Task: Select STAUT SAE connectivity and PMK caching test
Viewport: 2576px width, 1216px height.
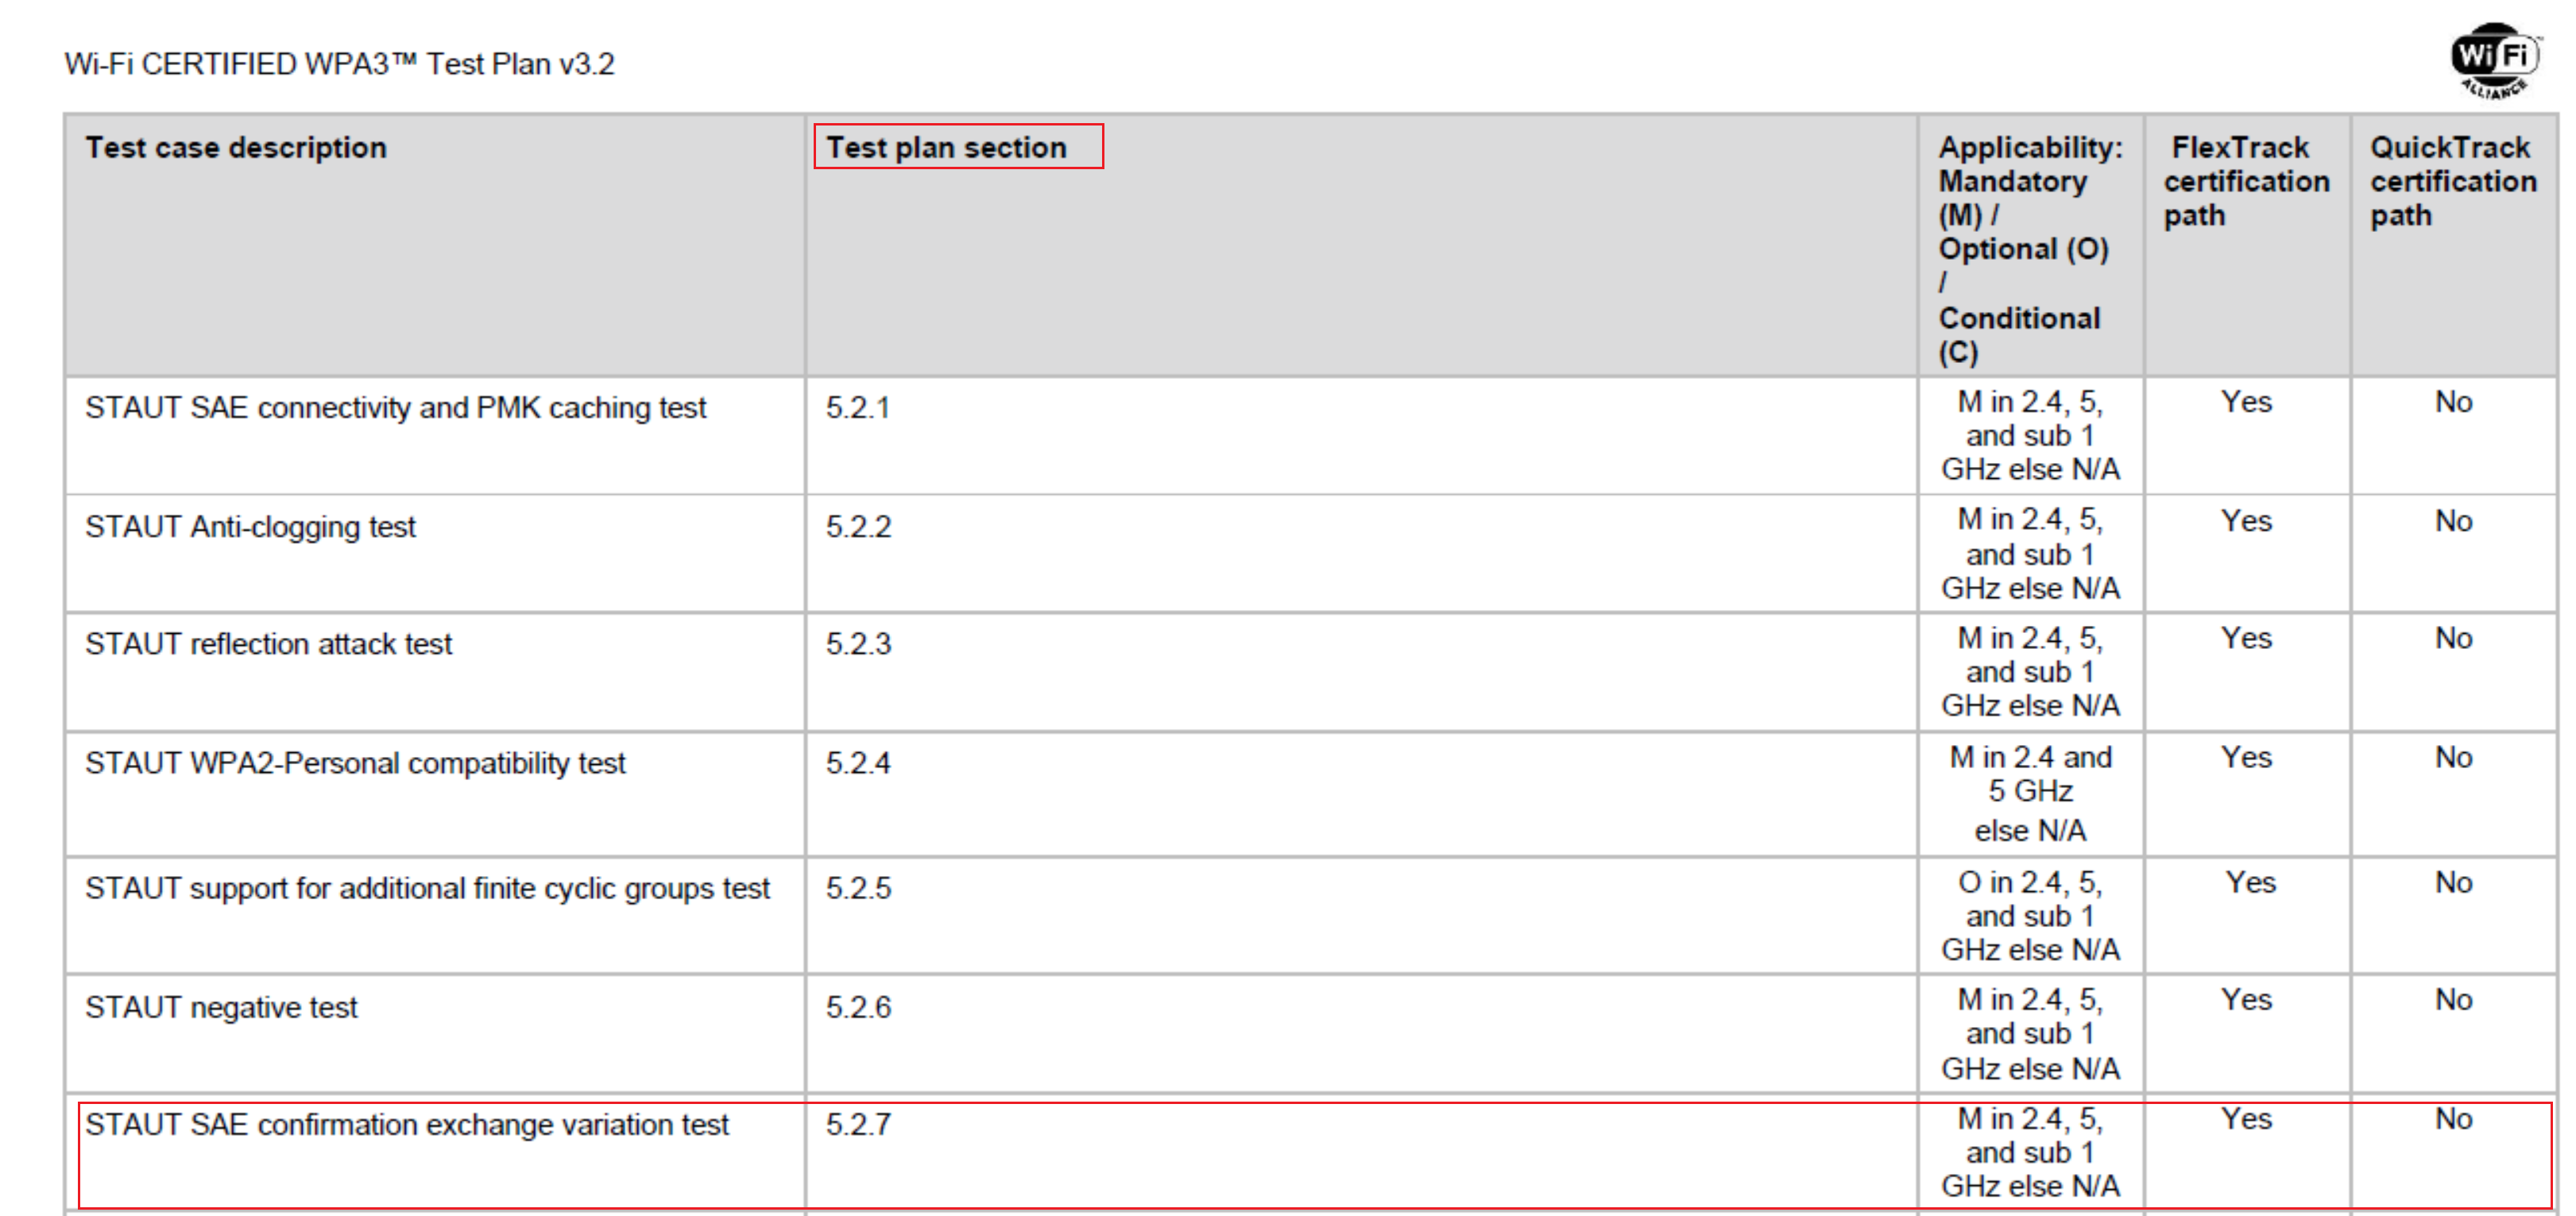Action: pyautogui.click(x=395, y=408)
